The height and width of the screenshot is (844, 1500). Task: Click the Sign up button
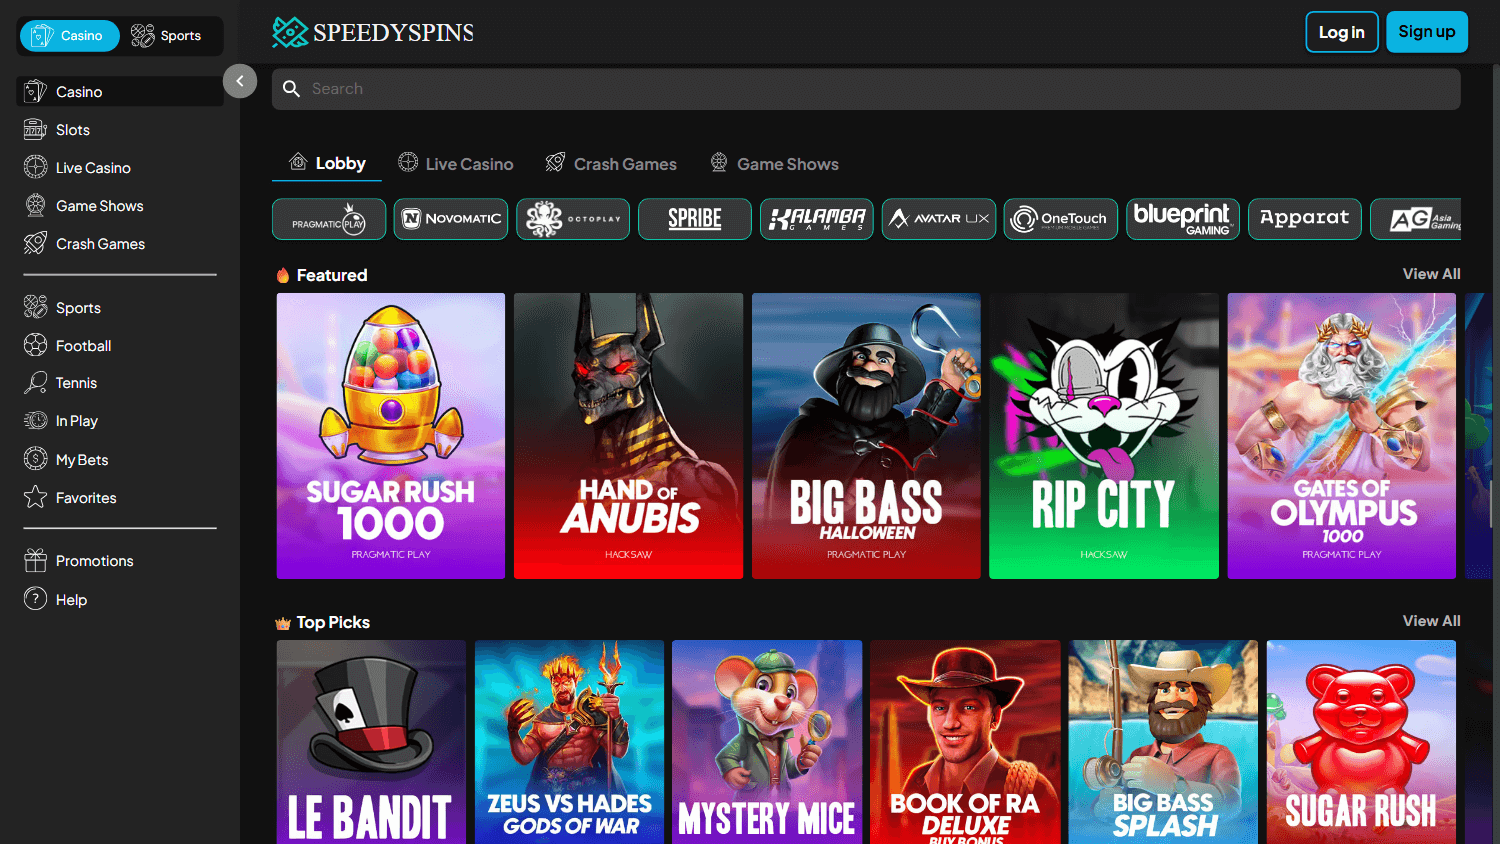tap(1427, 31)
